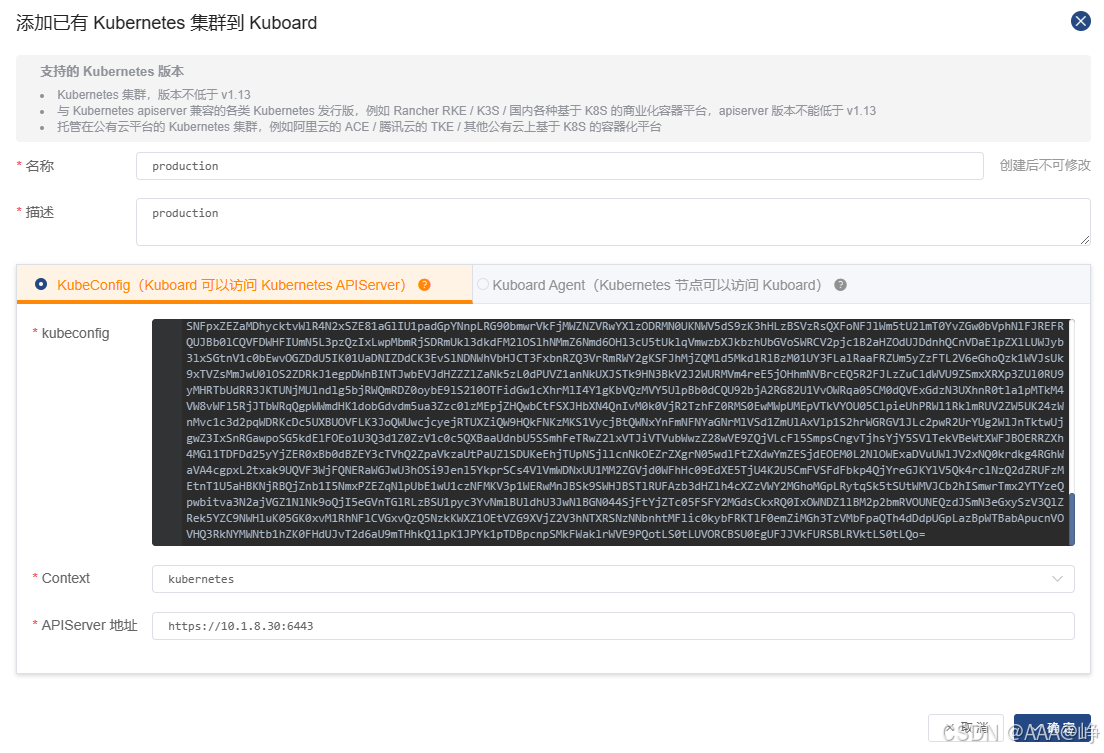Switch to the Kuboard Agent tab label
The width and height of the screenshot is (1104, 753).
click(x=657, y=285)
